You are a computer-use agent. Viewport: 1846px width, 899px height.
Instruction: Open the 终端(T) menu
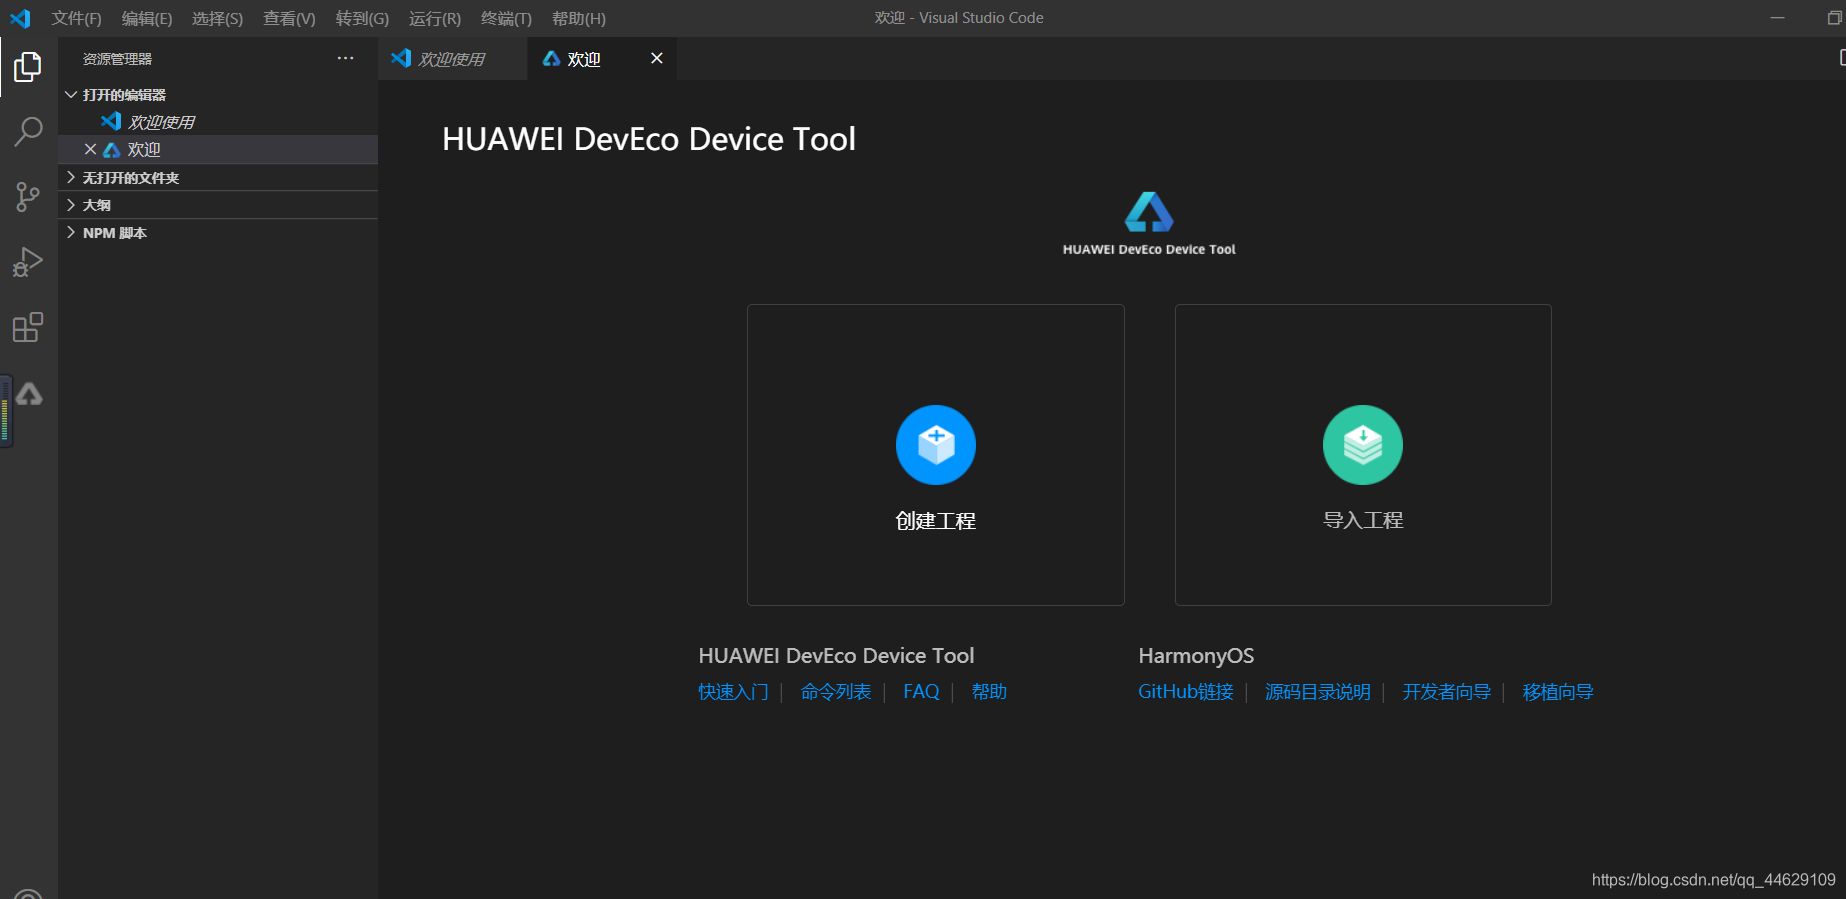506,18
